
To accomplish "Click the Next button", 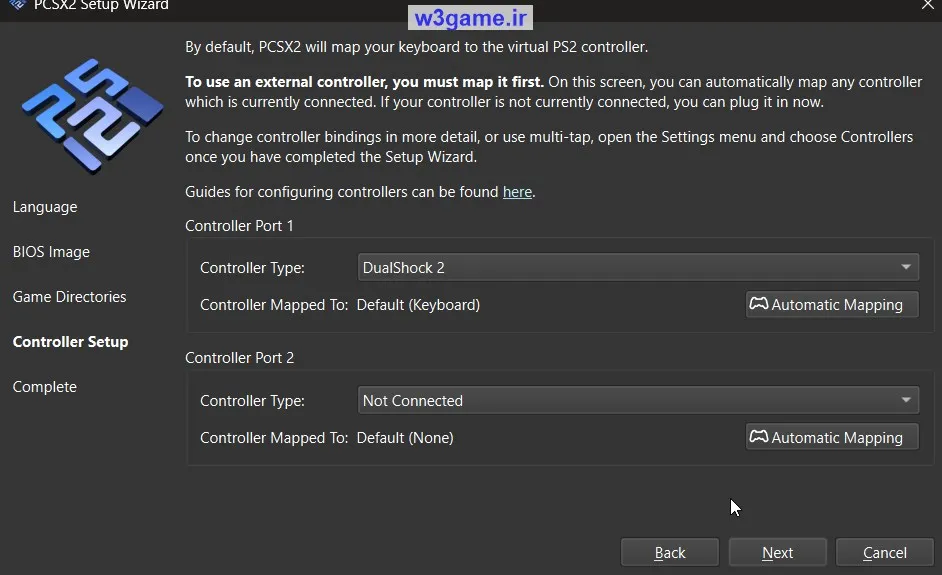I will tap(777, 552).
